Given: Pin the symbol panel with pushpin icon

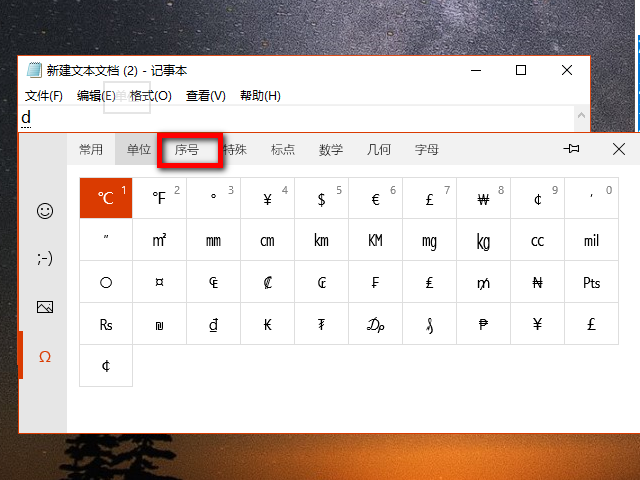Looking at the screenshot, I should click(572, 149).
